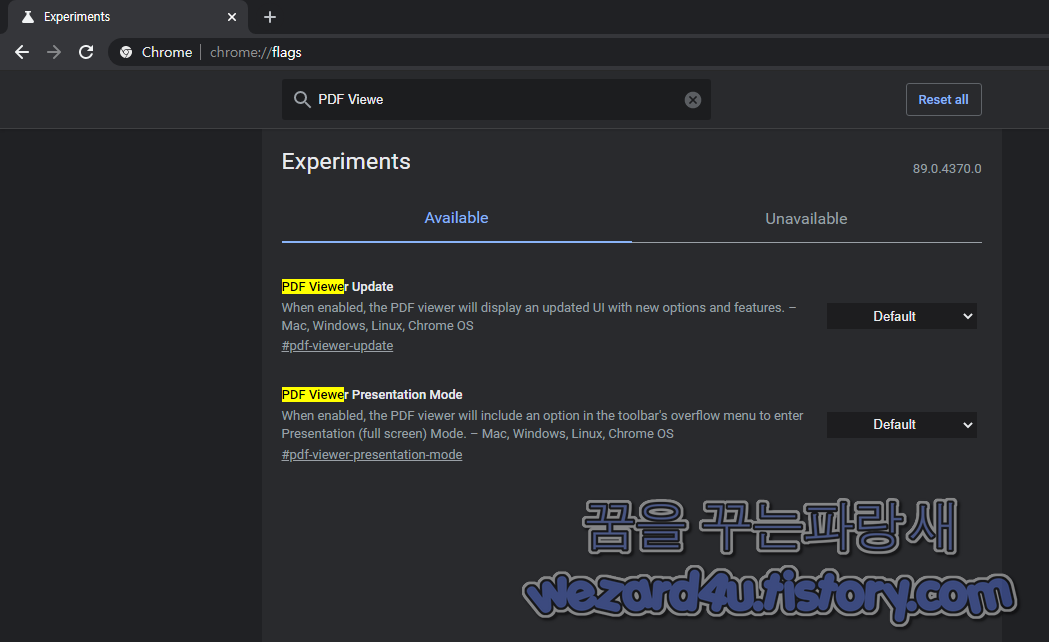Switch to the Available tab
This screenshot has height=642, width=1049.
456,218
